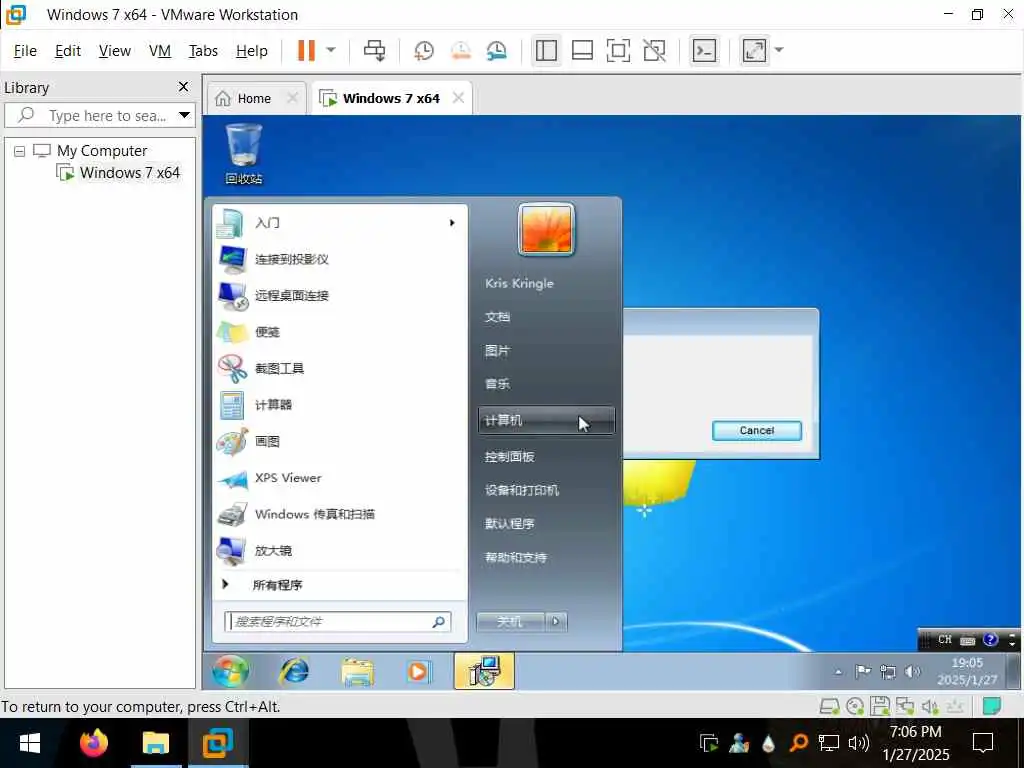This screenshot has width=1024, height=768.
Task: Click guest volume tray icon
Action: (912, 671)
